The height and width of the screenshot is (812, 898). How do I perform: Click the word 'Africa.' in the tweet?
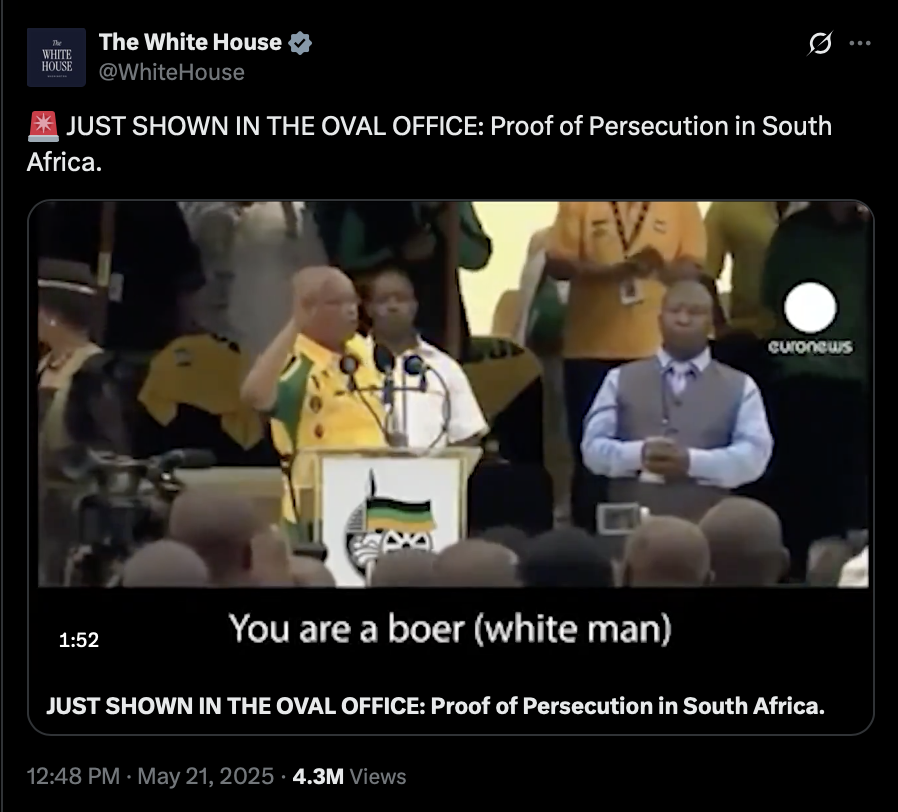point(64,163)
